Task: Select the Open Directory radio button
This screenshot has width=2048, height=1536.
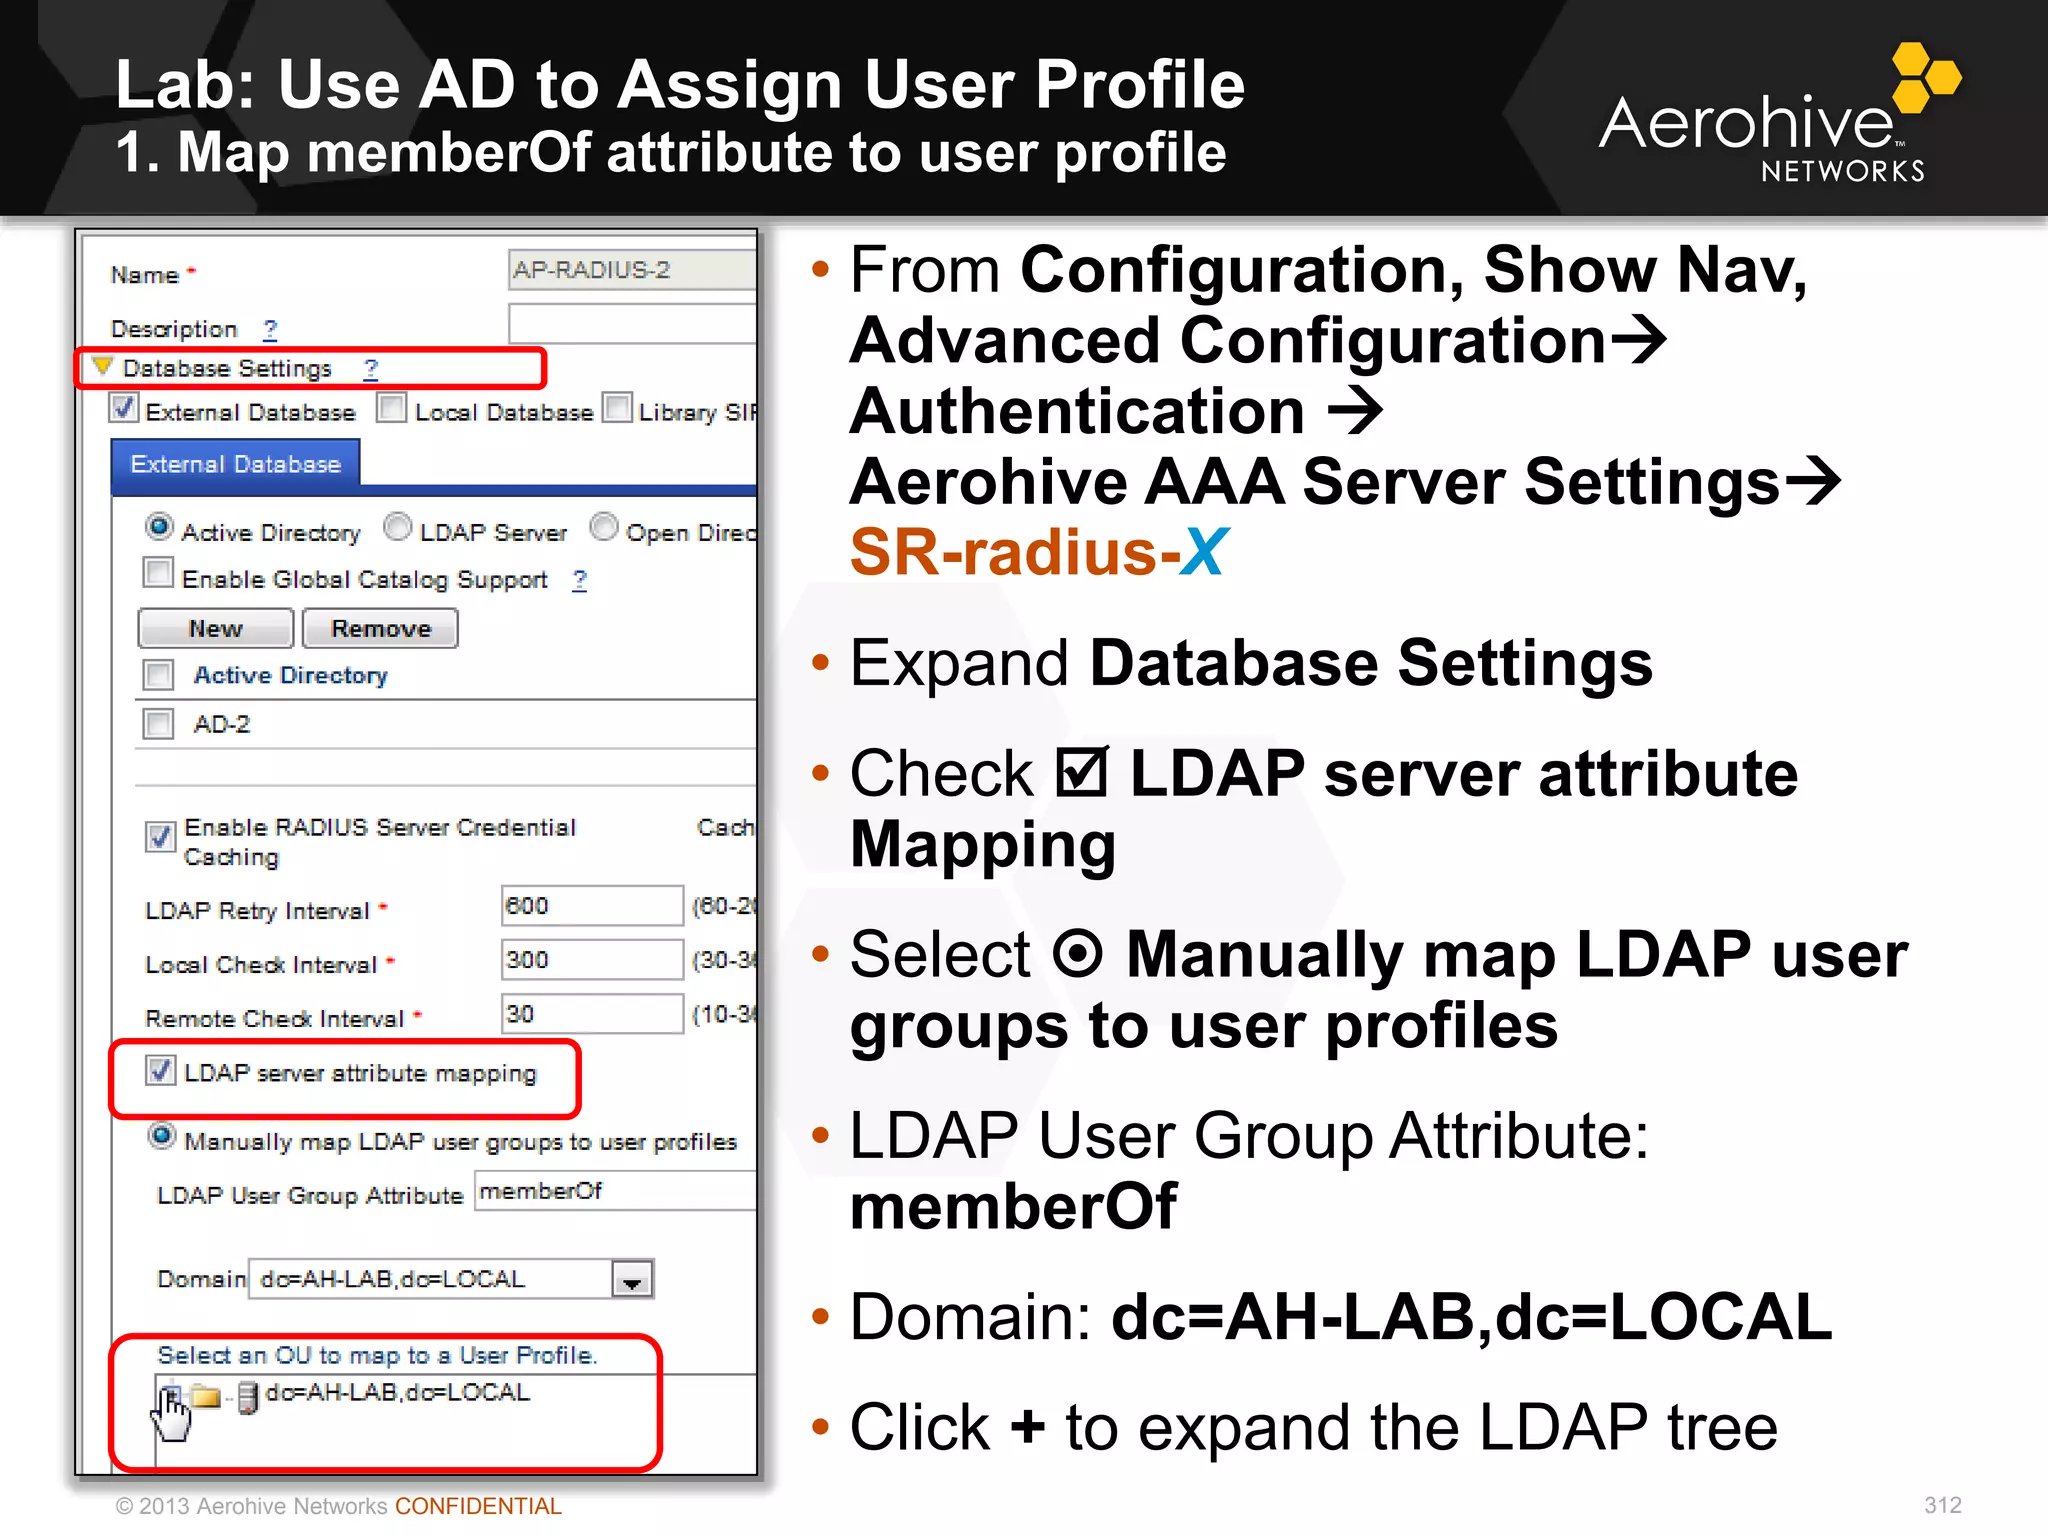Action: (604, 527)
